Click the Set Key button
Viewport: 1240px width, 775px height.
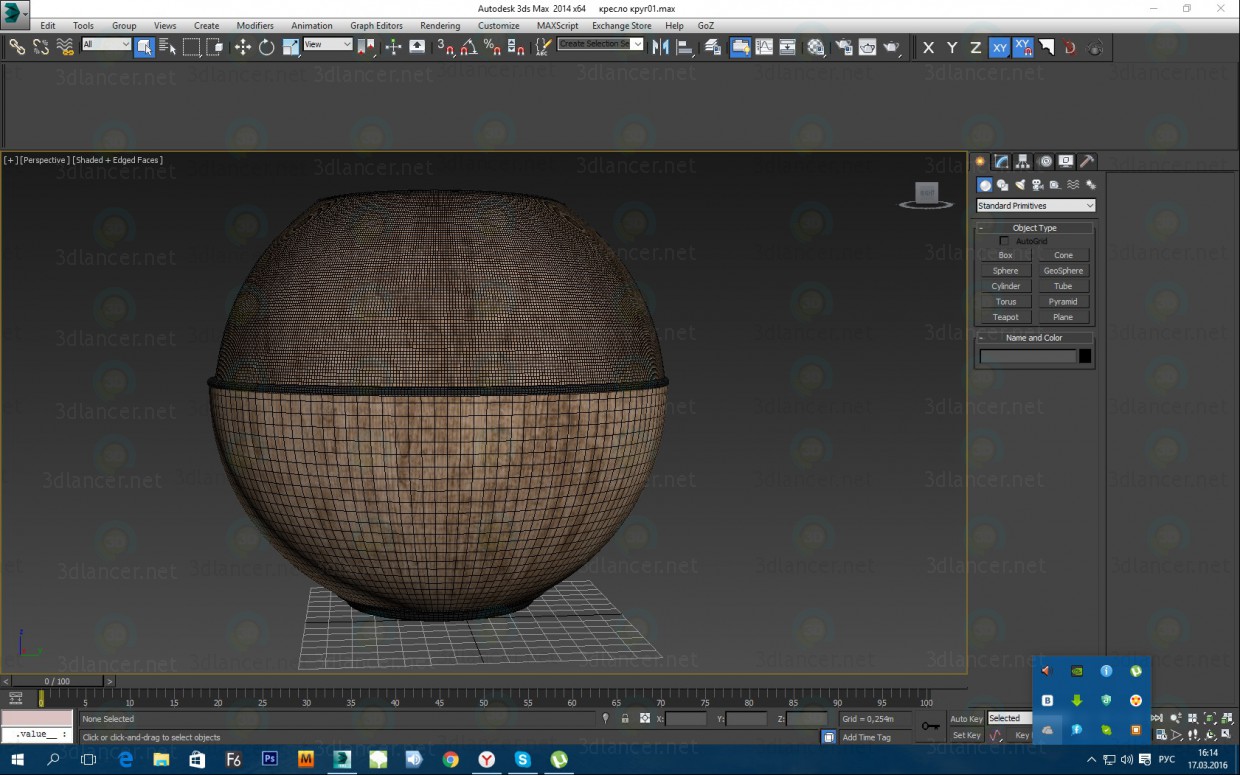point(966,736)
